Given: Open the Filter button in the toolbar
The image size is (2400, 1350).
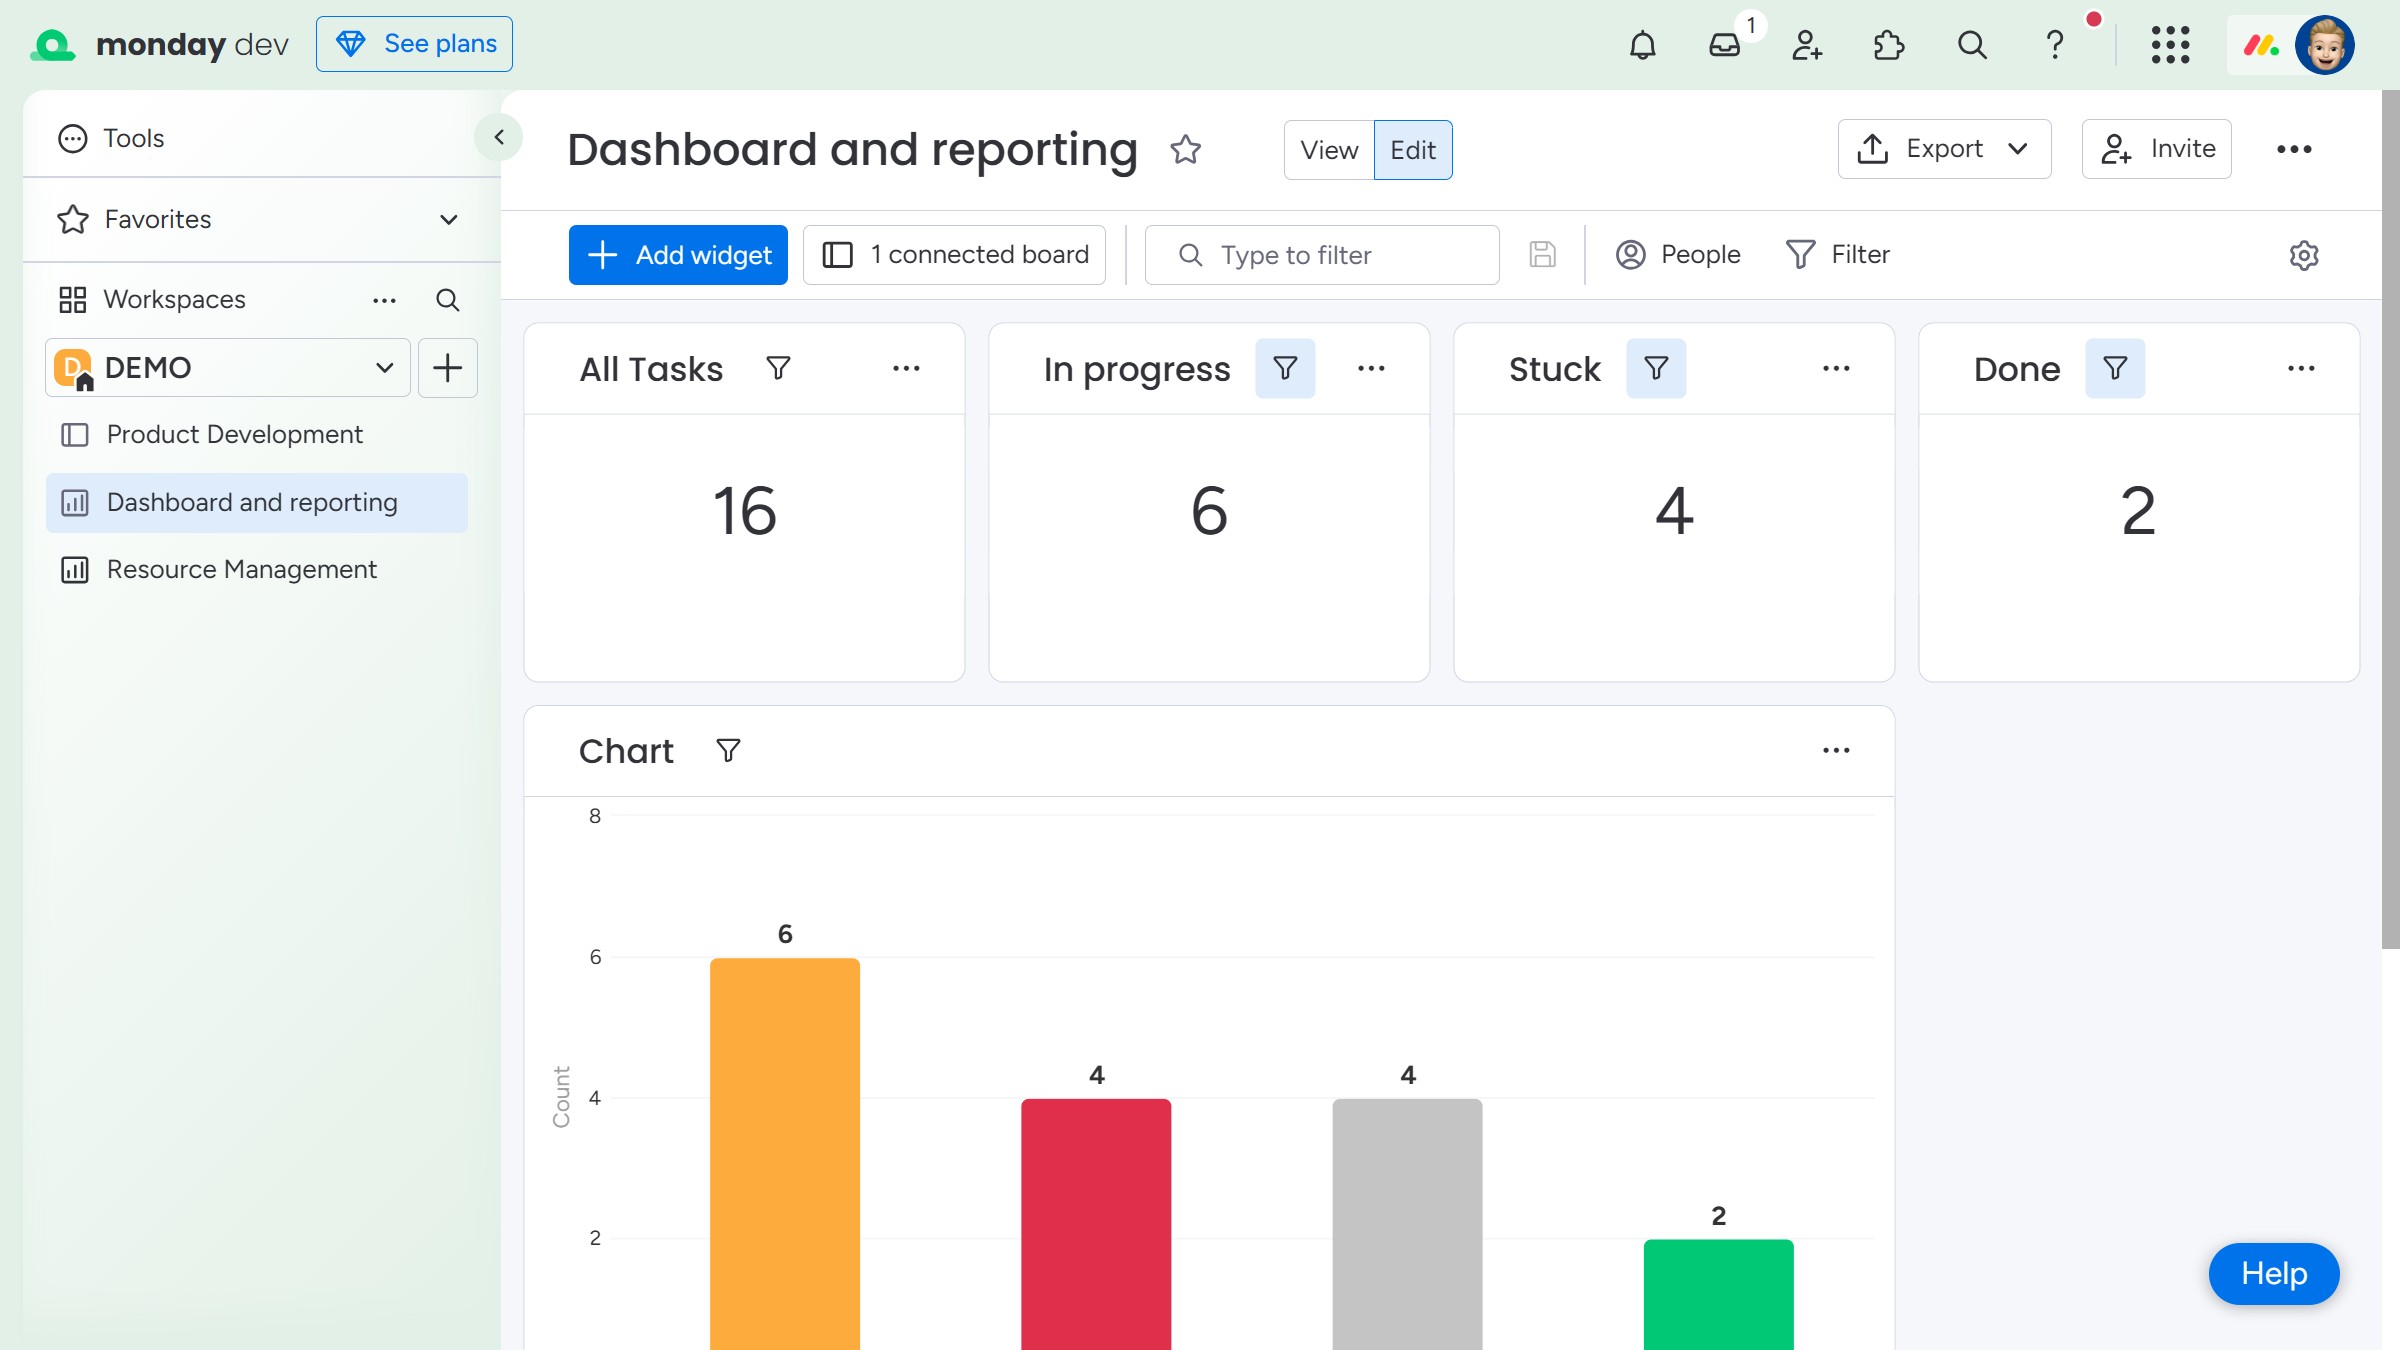Looking at the screenshot, I should [1838, 255].
